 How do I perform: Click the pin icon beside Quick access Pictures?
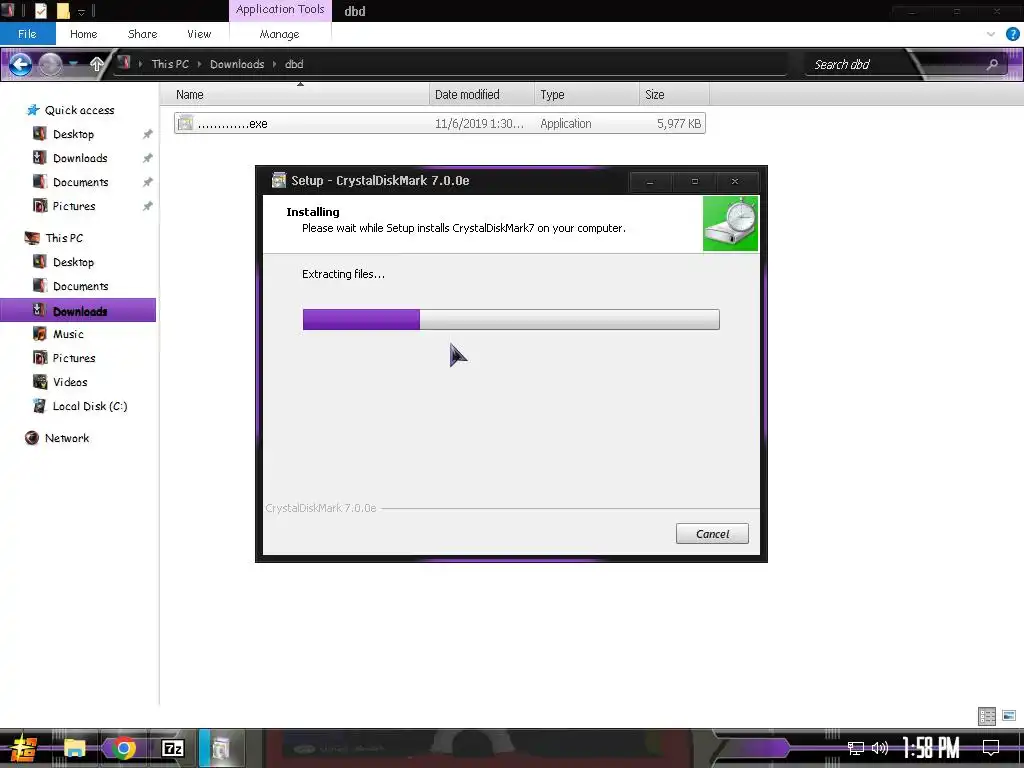pyautogui.click(x=148, y=206)
